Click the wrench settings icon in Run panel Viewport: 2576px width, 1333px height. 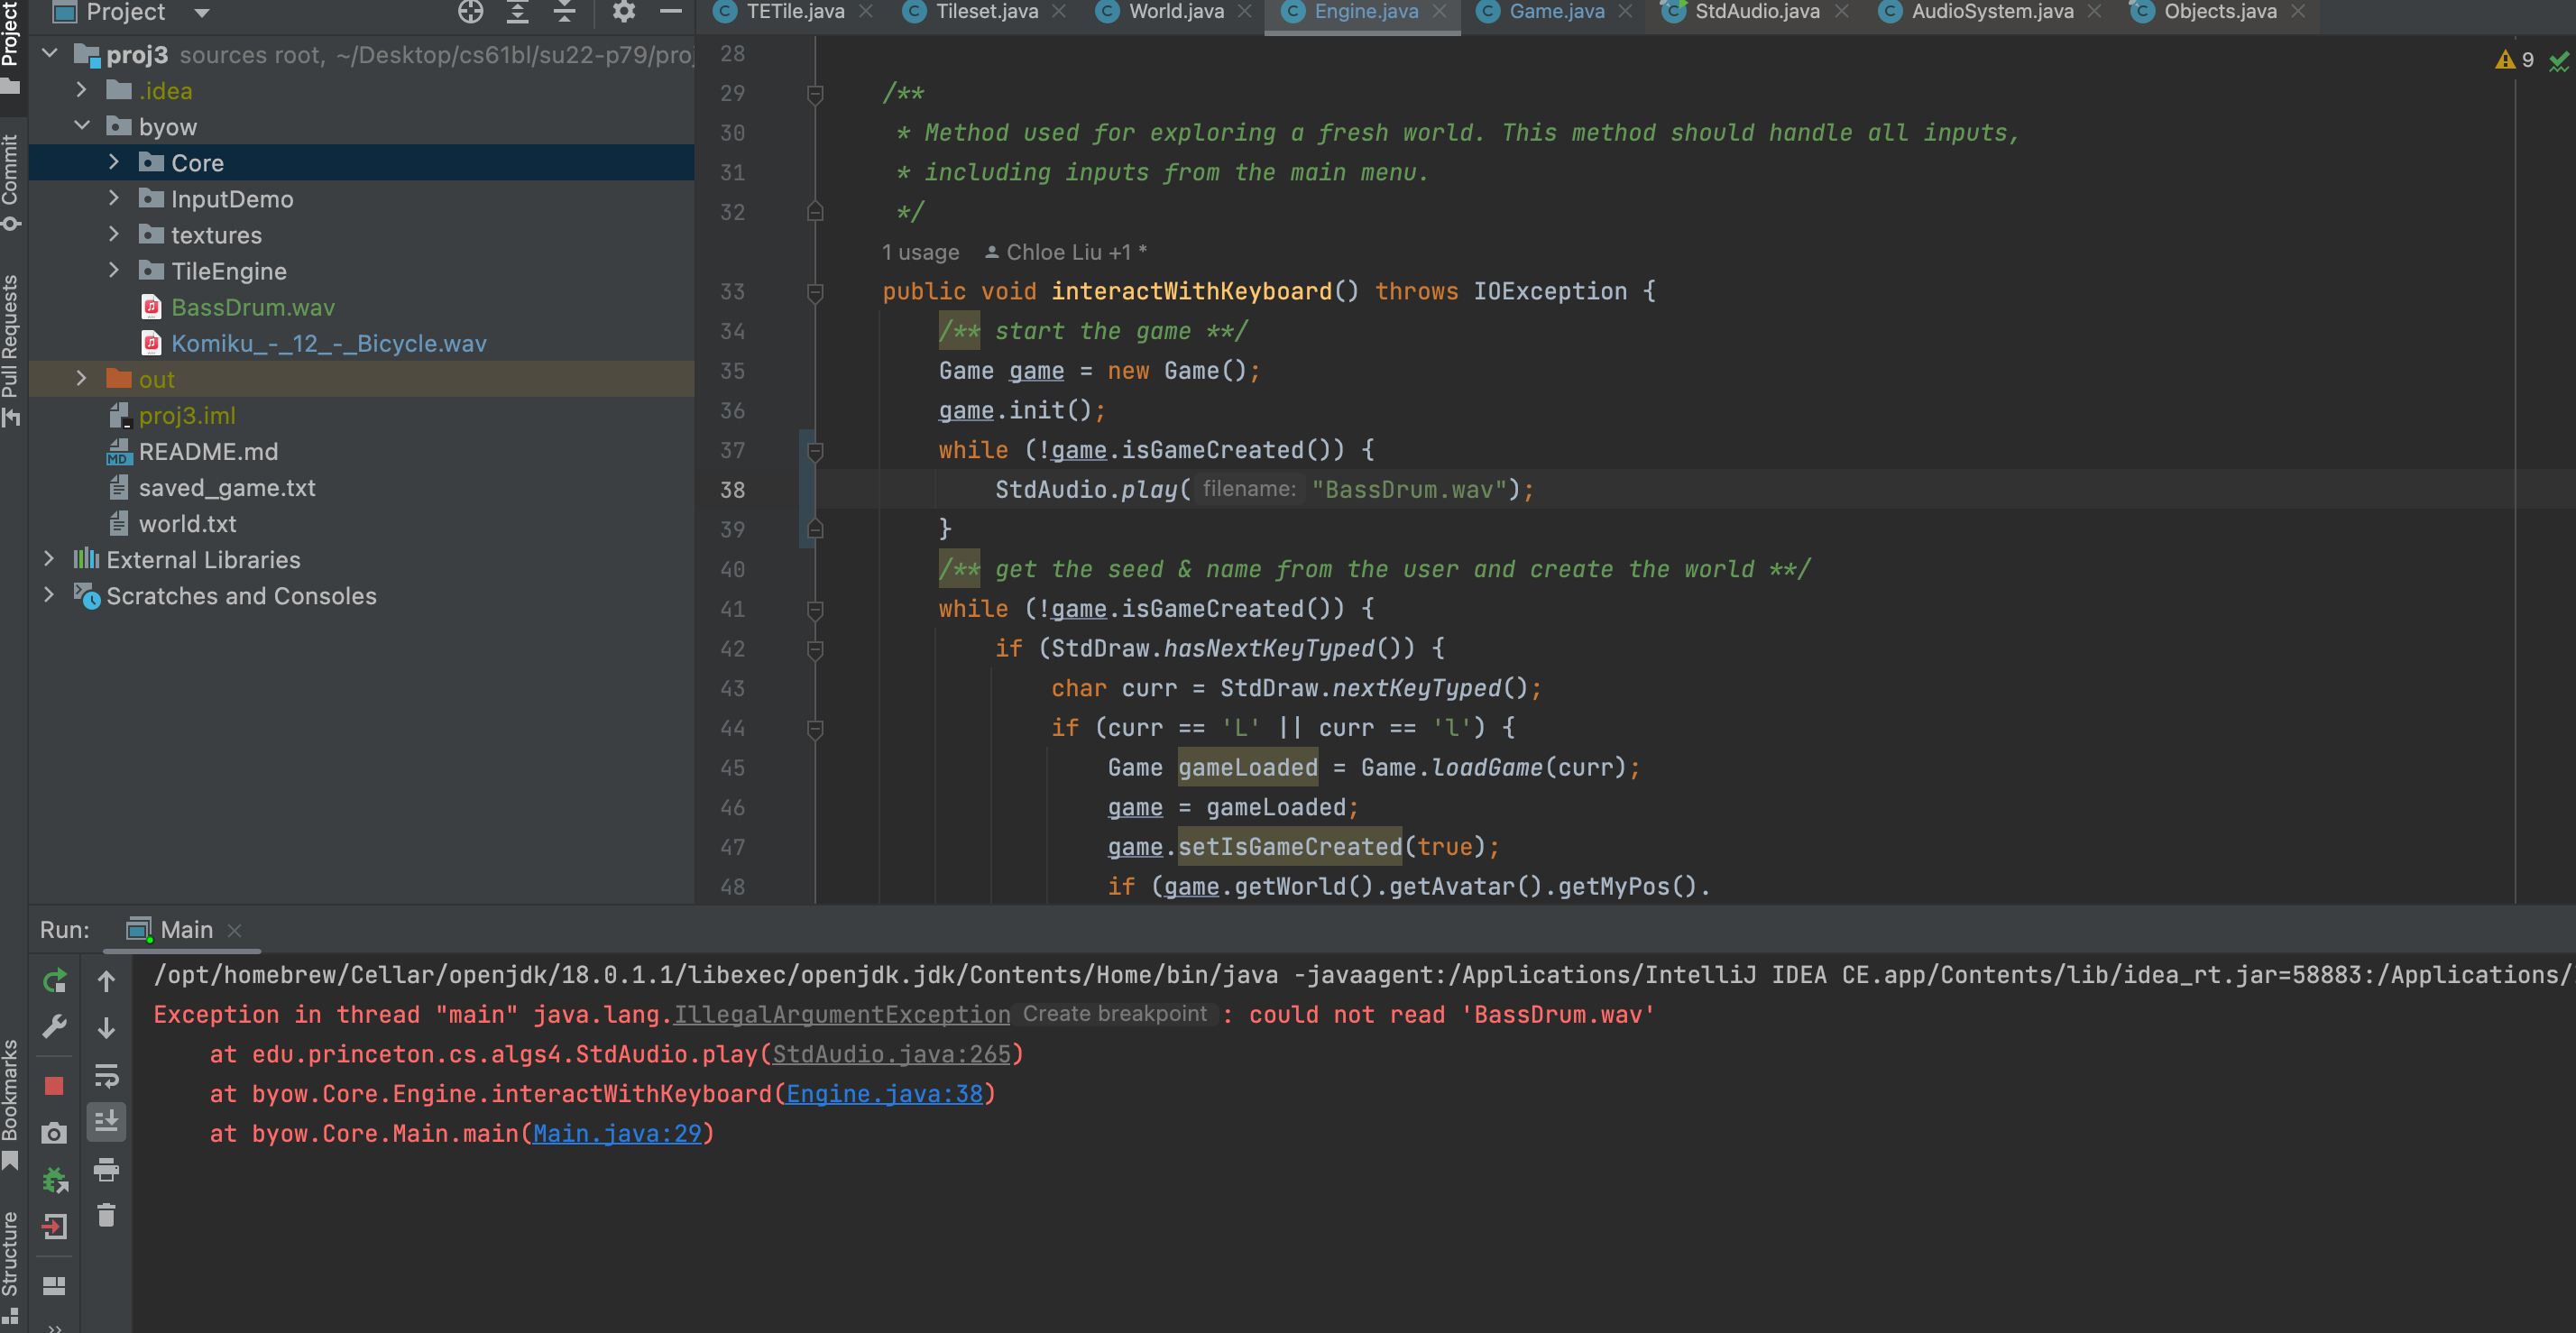55,1027
